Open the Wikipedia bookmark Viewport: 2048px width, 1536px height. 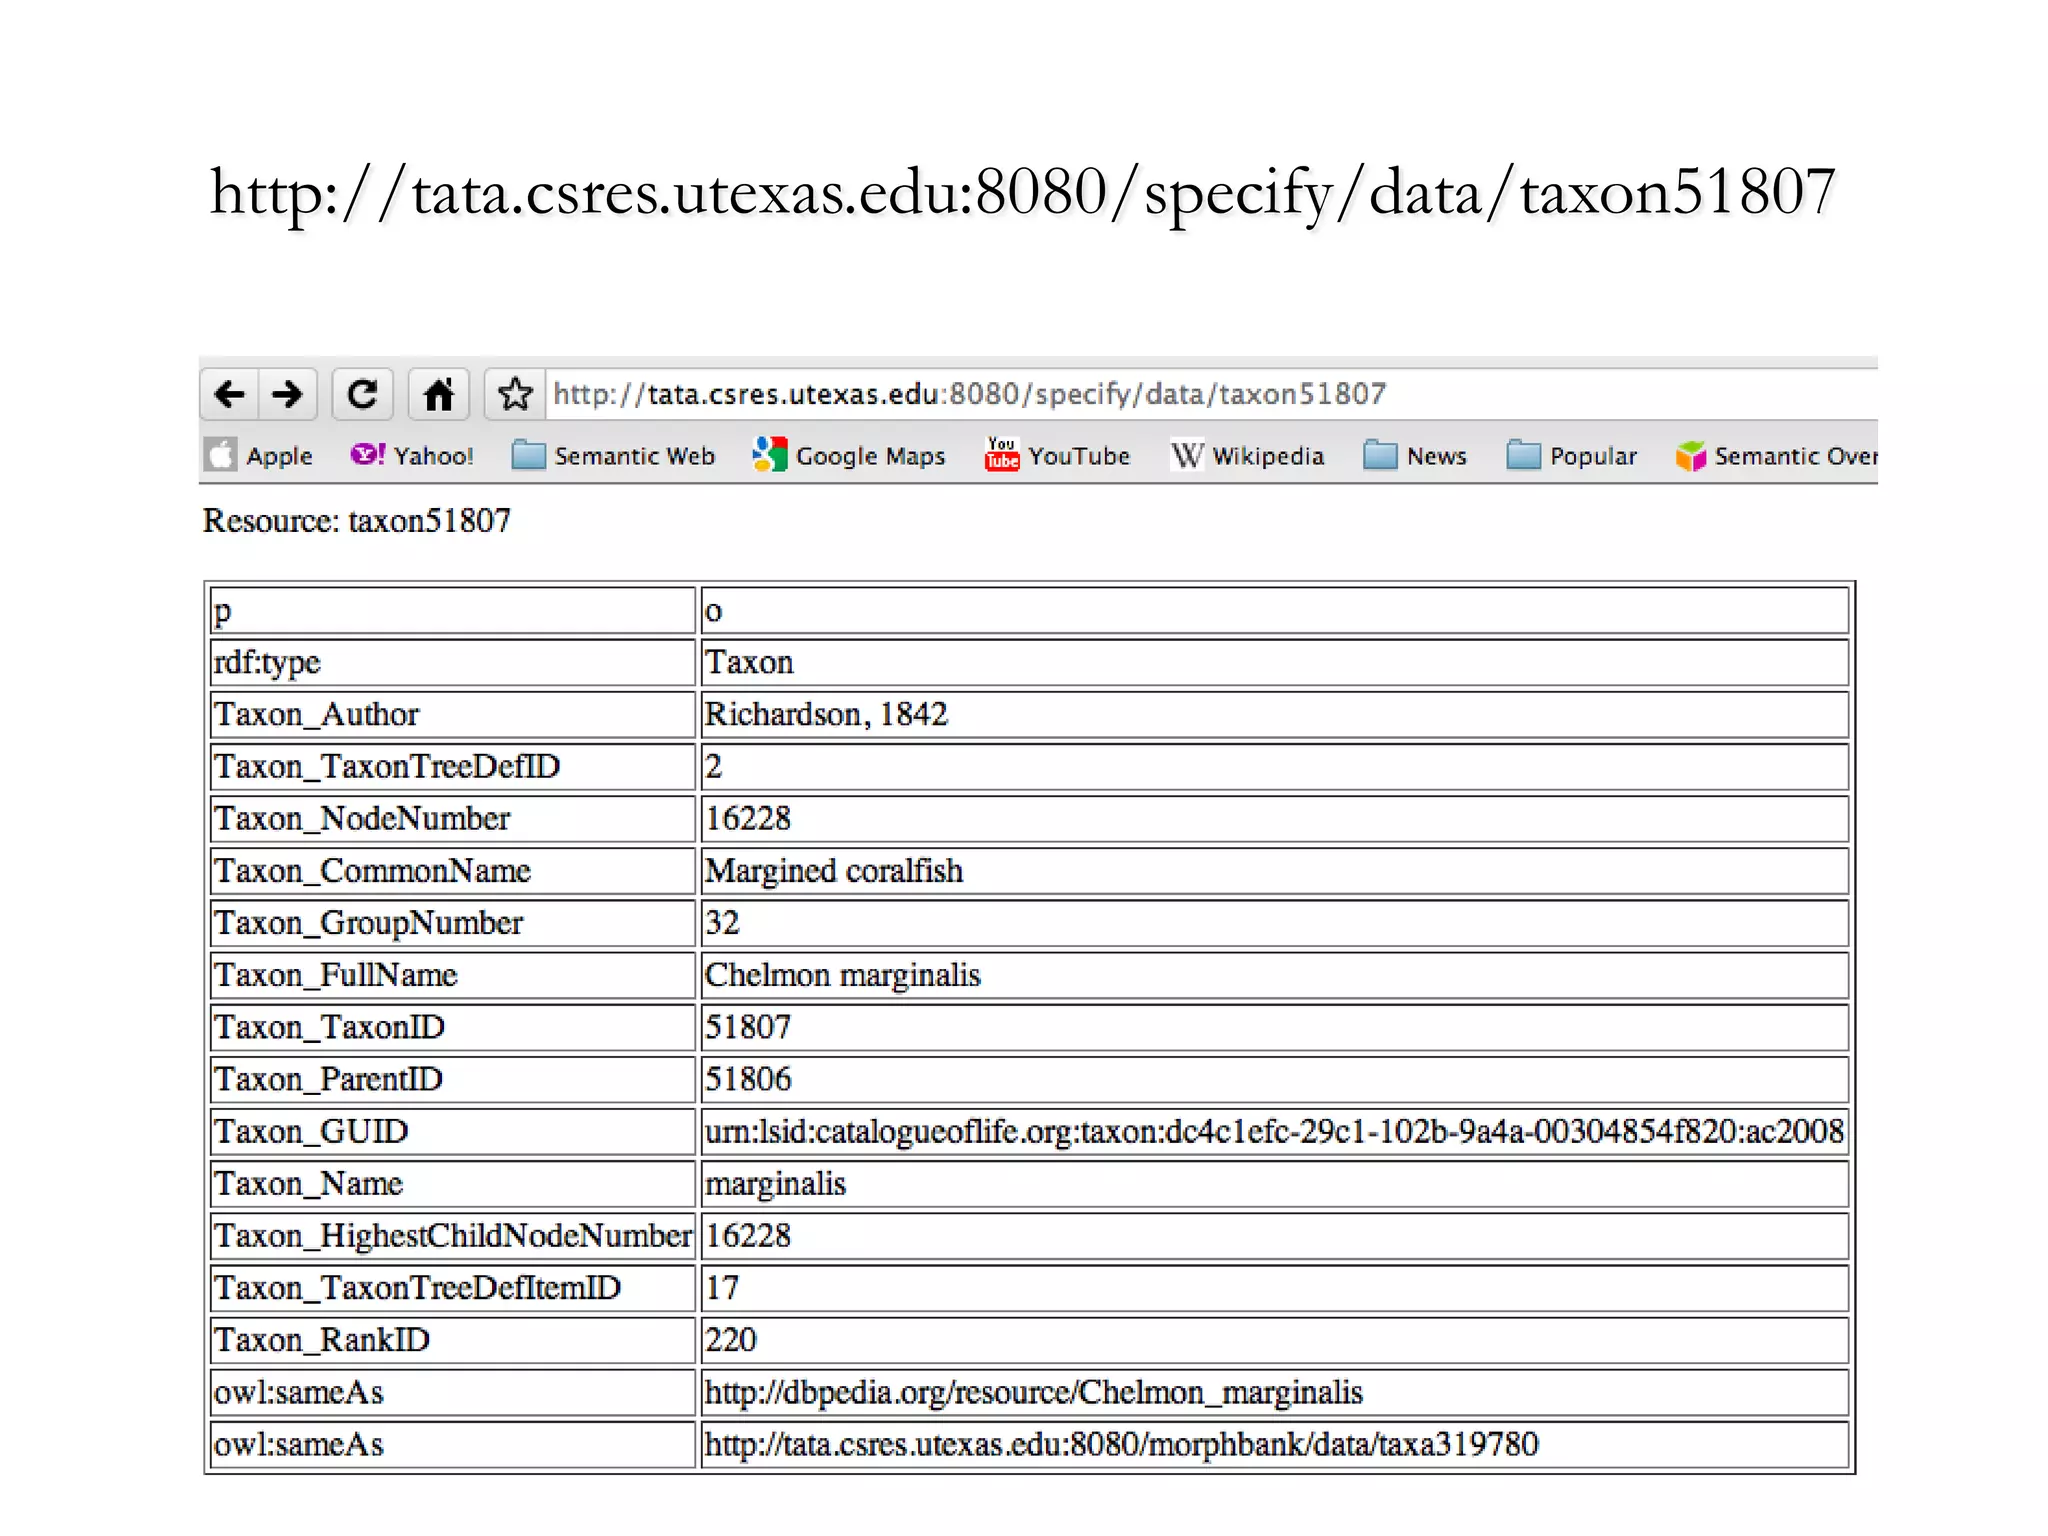pos(1247,456)
